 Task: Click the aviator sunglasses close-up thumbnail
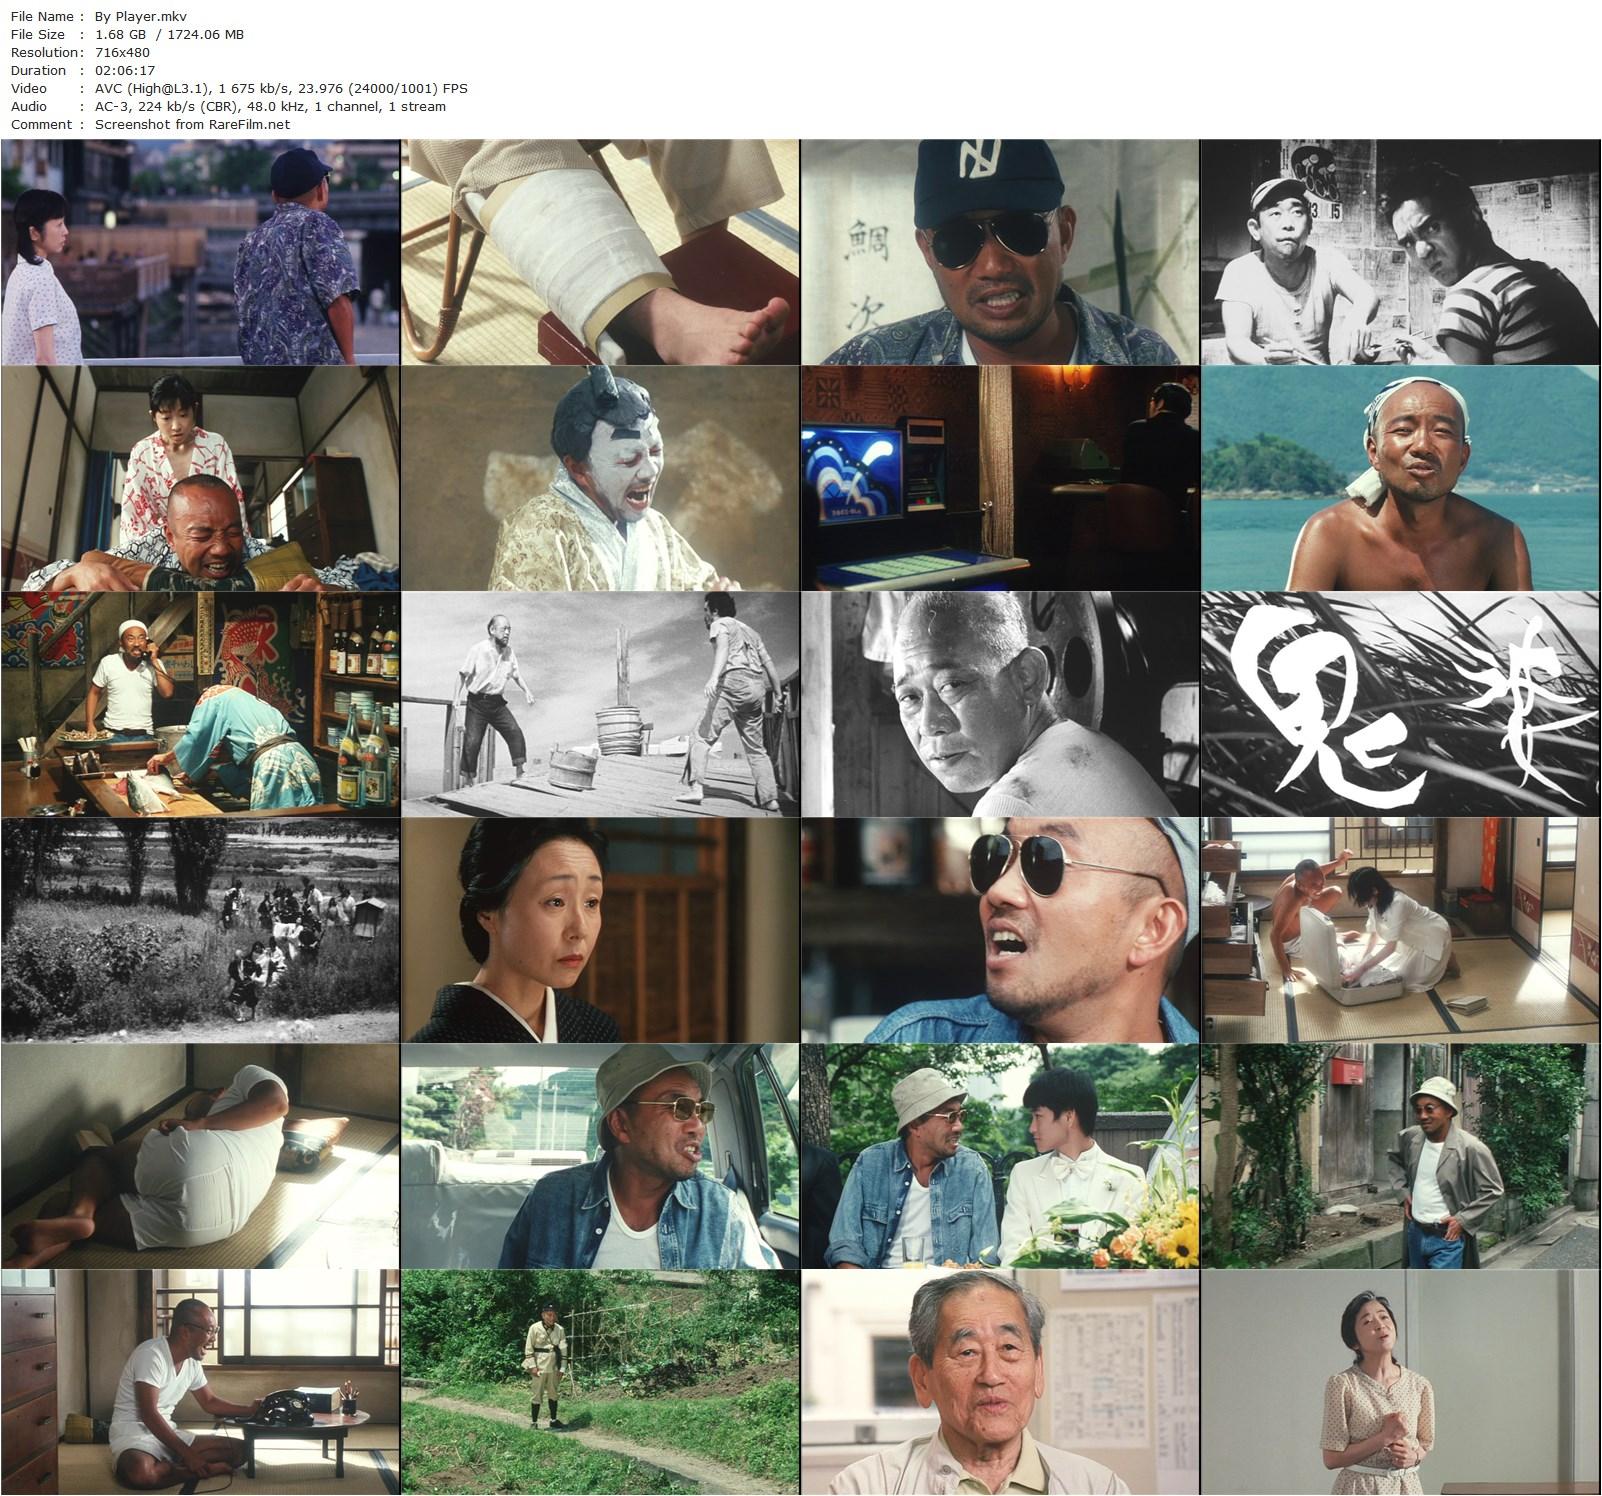(1000, 935)
